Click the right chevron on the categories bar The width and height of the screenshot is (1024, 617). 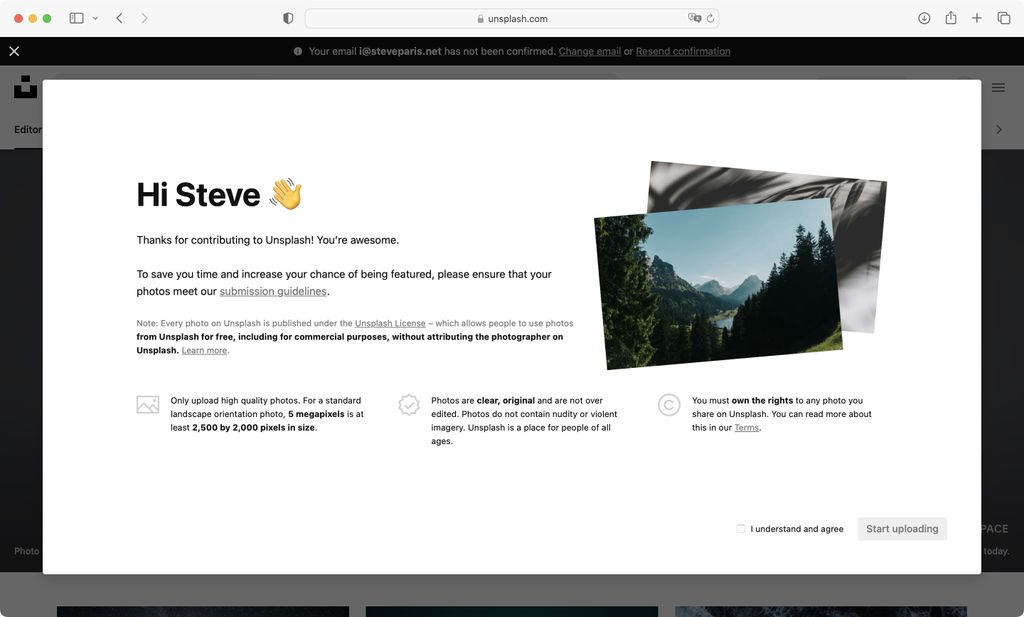998,129
